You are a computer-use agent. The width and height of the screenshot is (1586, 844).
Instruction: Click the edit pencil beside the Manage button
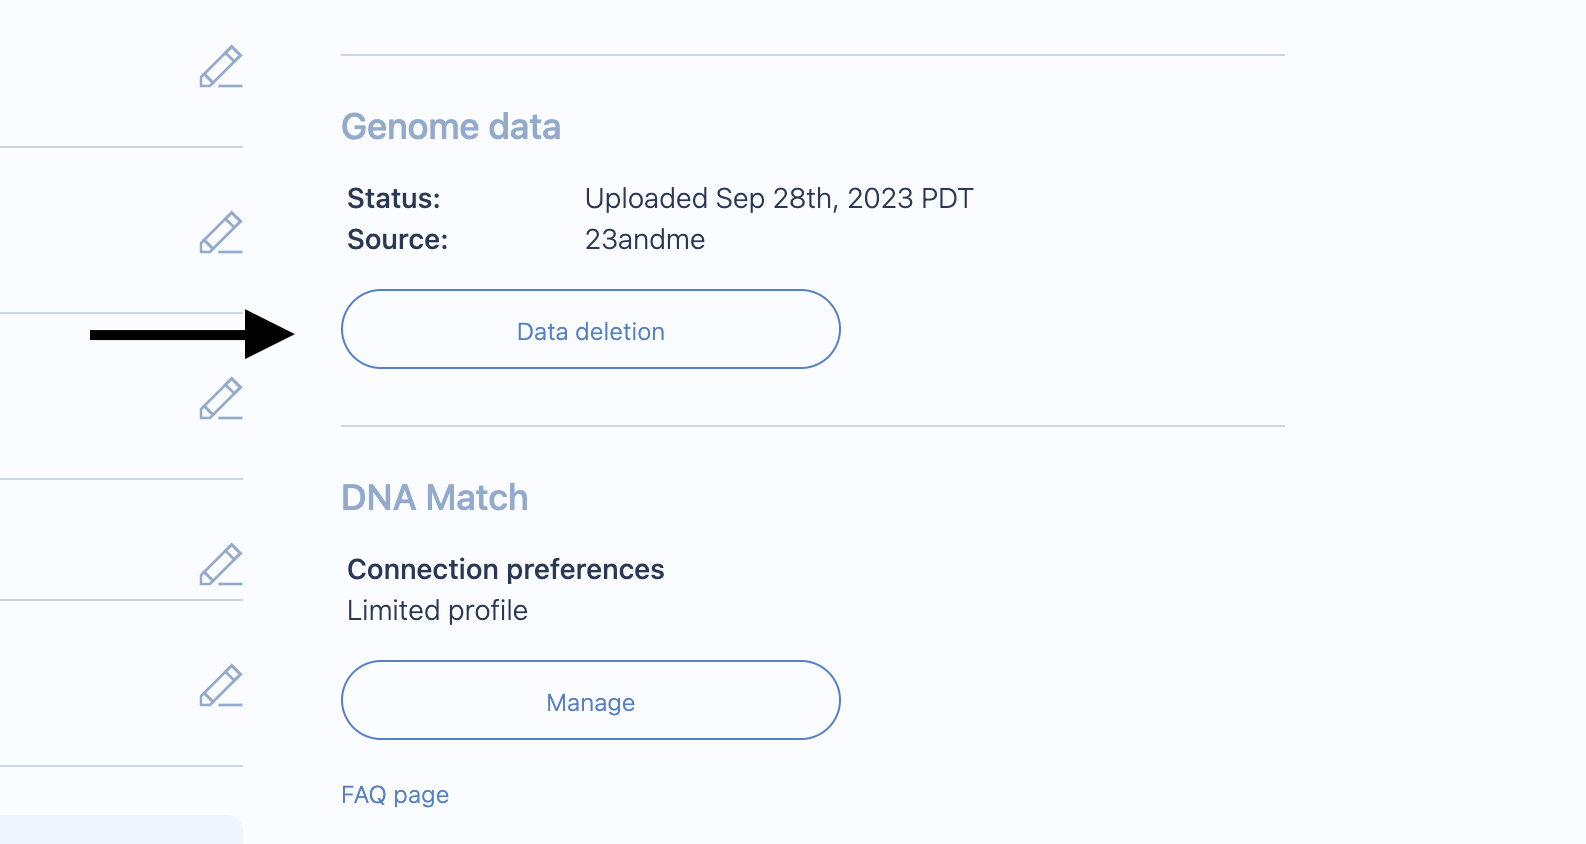click(221, 686)
